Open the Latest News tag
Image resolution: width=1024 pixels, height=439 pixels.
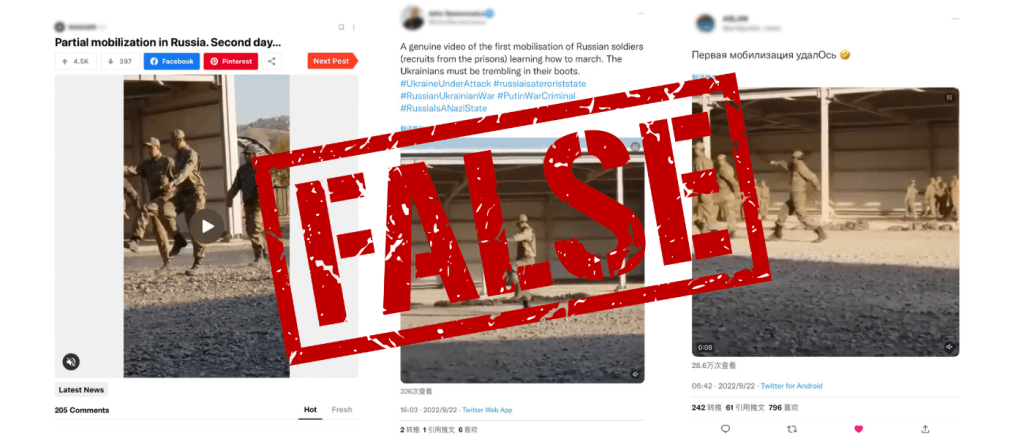(x=81, y=390)
